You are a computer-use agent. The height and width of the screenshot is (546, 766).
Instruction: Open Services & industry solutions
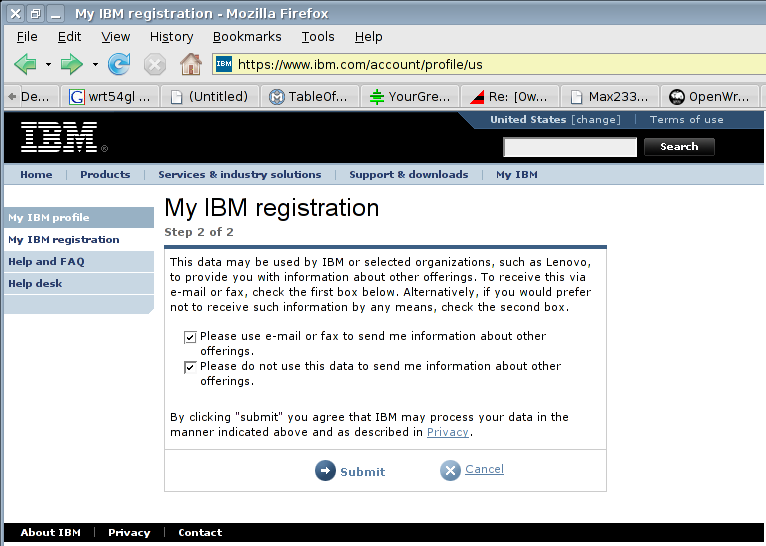click(x=239, y=175)
